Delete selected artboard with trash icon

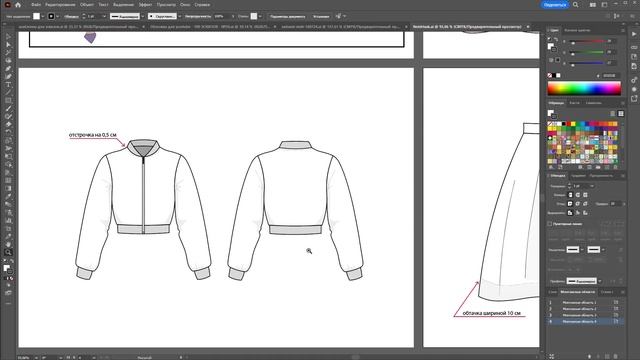point(616,356)
